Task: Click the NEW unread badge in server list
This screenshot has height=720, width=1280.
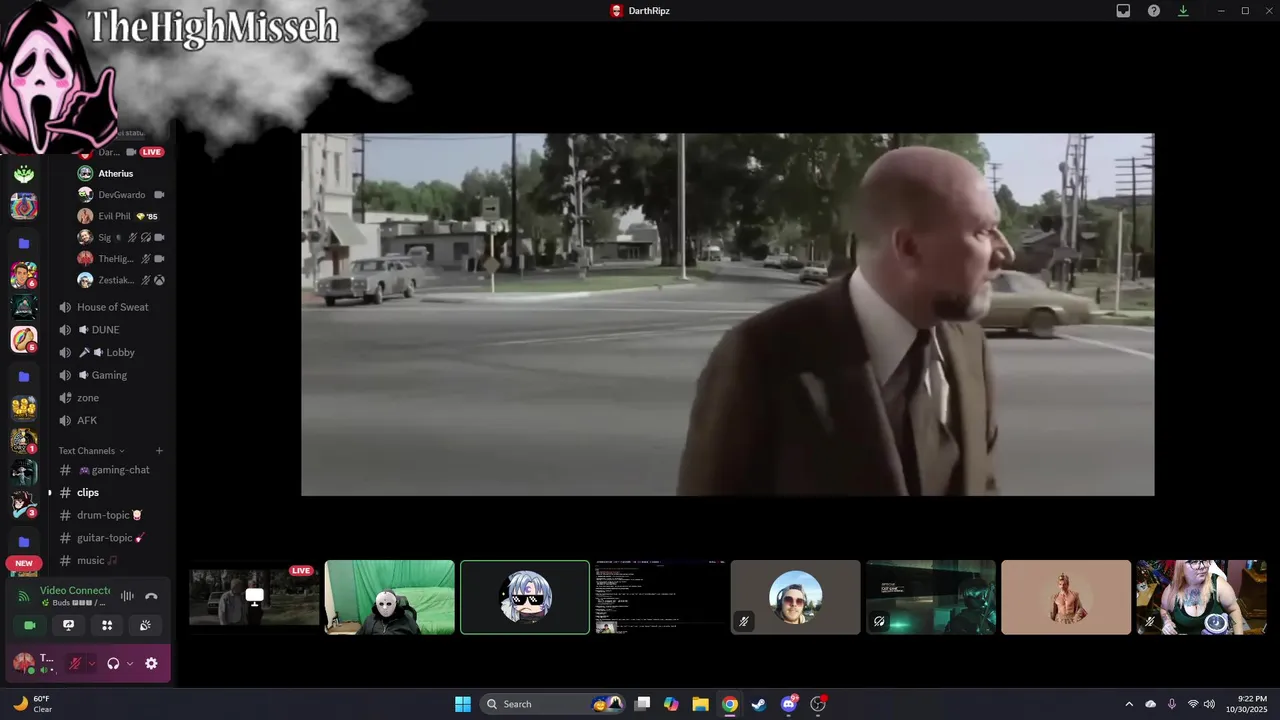Action: [24, 563]
